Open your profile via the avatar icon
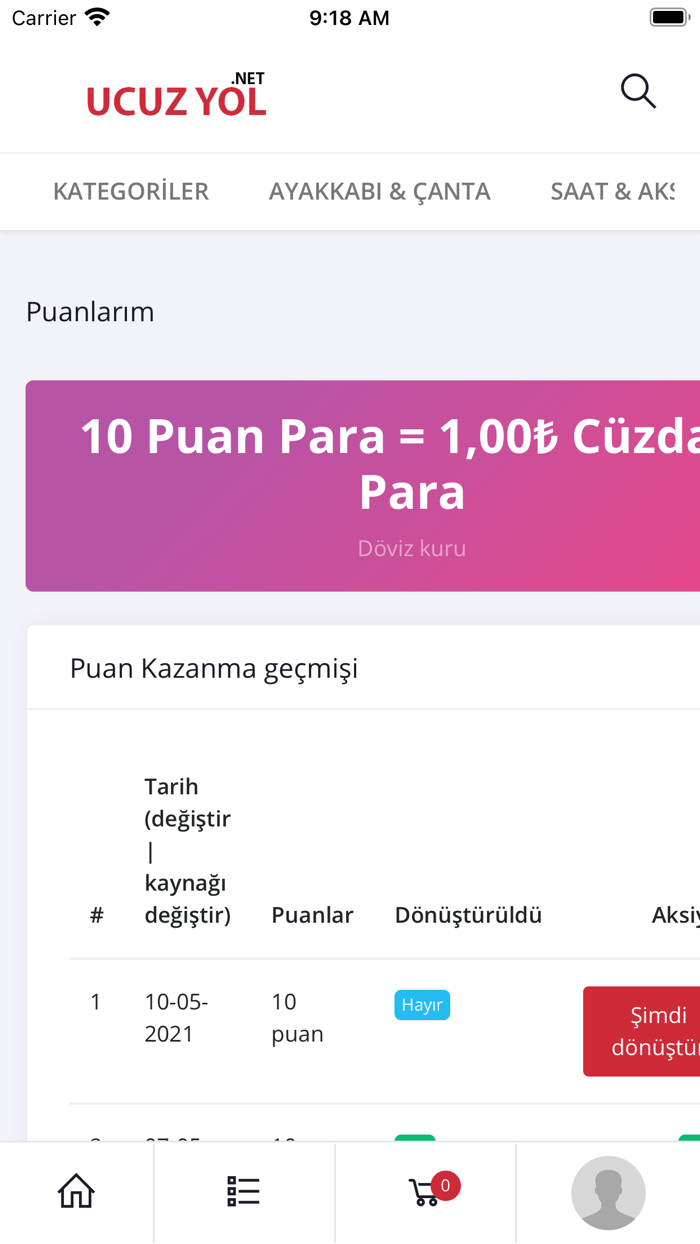This screenshot has width=700, height=1244. point(608,1193)
